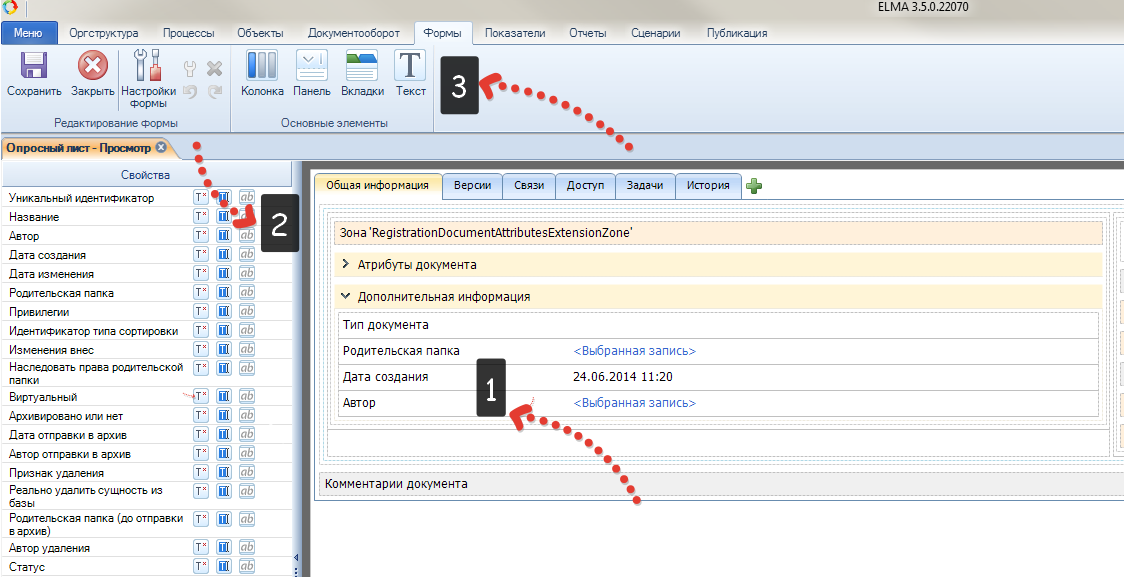Image resolution: width=1124 pixels, height=577 pixels.
Task: Open Настройки формы tools icon
Action: (148, 68)
